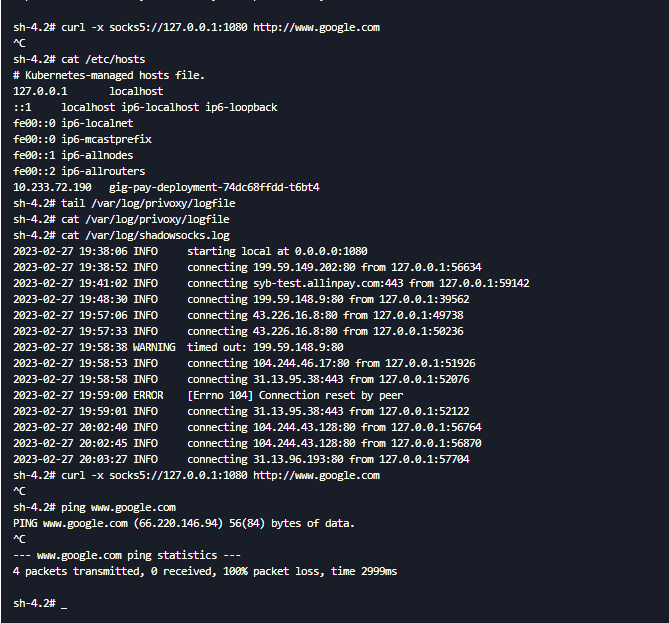This screenshot has height=623, width=669.
Task: Click the ip6-allrouters hosts entry
Action: pos(79,172)
